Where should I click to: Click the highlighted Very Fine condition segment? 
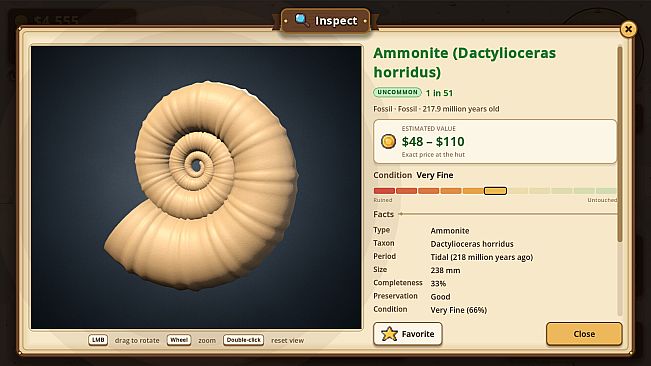(495, 191)
